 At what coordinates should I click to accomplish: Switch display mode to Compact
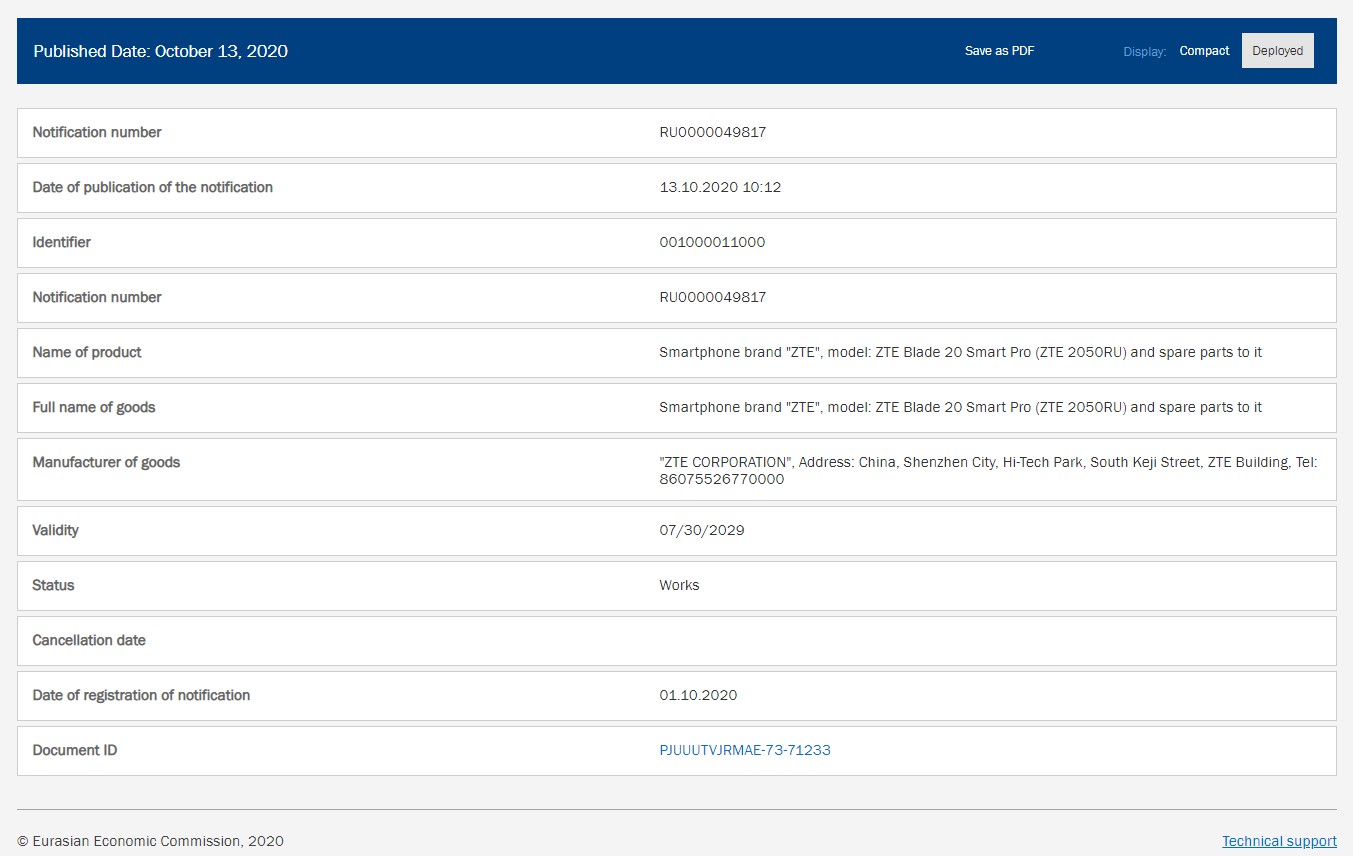[x=1203, y=50]
